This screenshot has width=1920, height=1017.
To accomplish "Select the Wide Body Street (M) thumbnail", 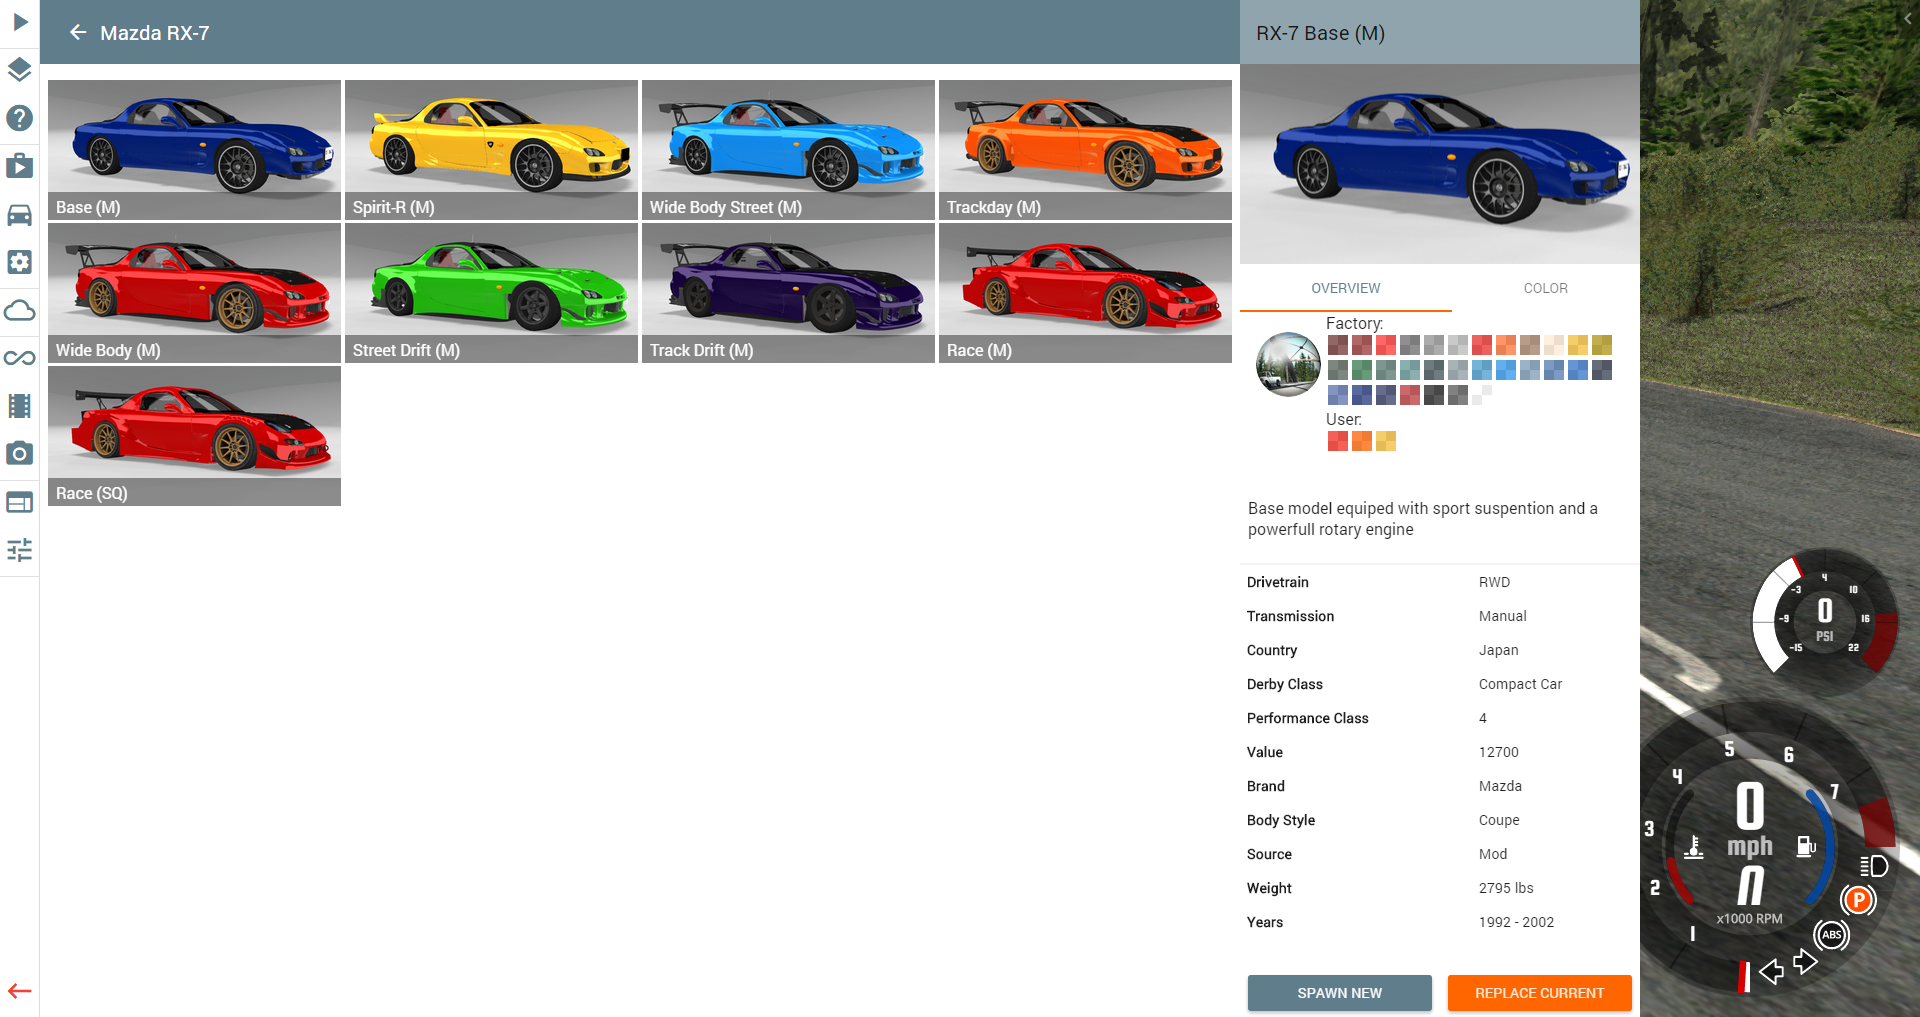I will 788,150.
